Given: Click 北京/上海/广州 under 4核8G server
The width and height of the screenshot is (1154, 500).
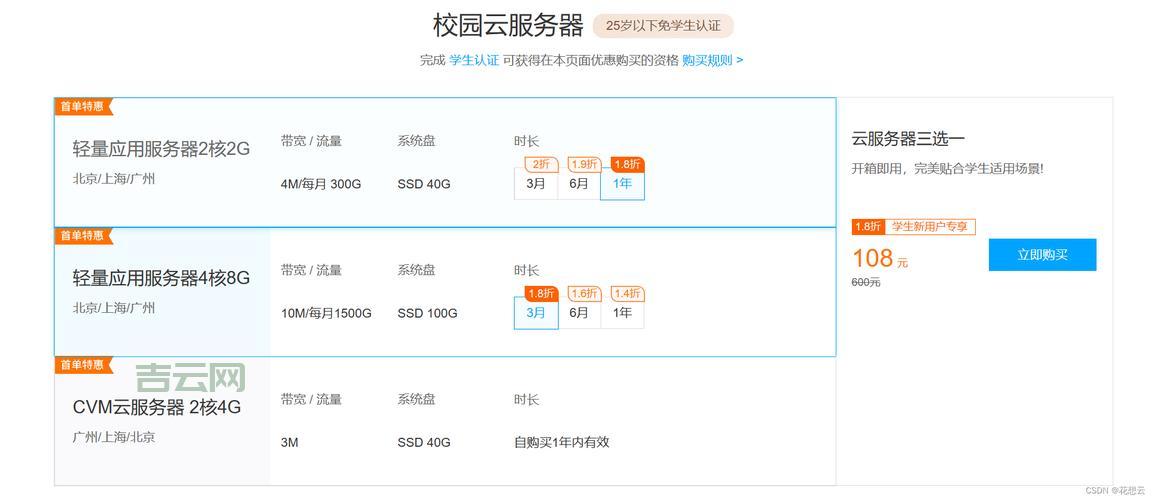Looking at the screenshot, I should [114, 308].
